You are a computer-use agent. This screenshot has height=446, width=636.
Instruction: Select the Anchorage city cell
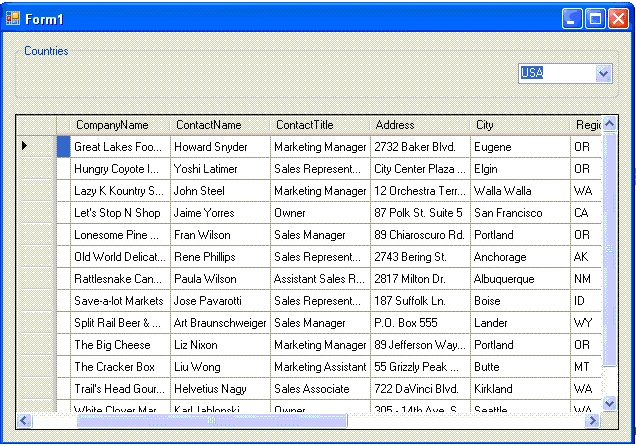click(x=520, y=257)
